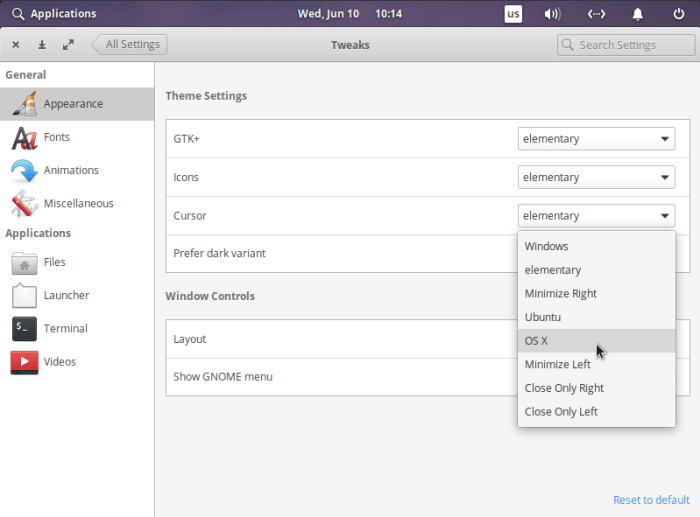The image size is (700, 517).
Task: Select the Videos settings icon
Action: [25, 361]
